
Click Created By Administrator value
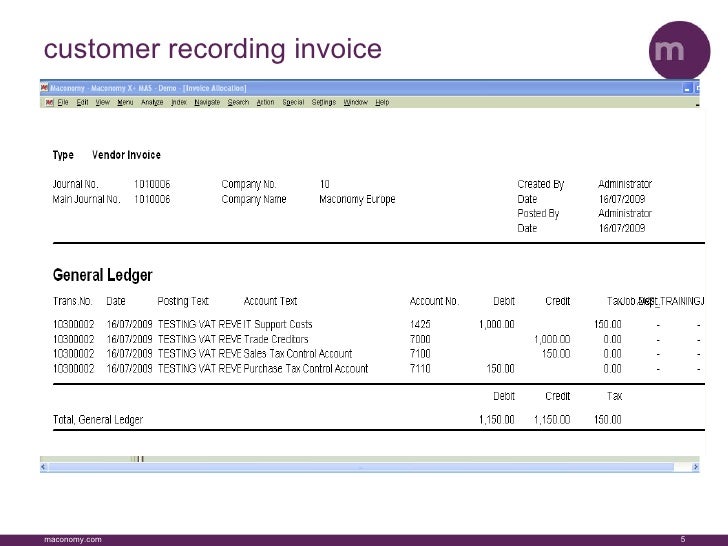pyautogui.click(x=624, y=184)
